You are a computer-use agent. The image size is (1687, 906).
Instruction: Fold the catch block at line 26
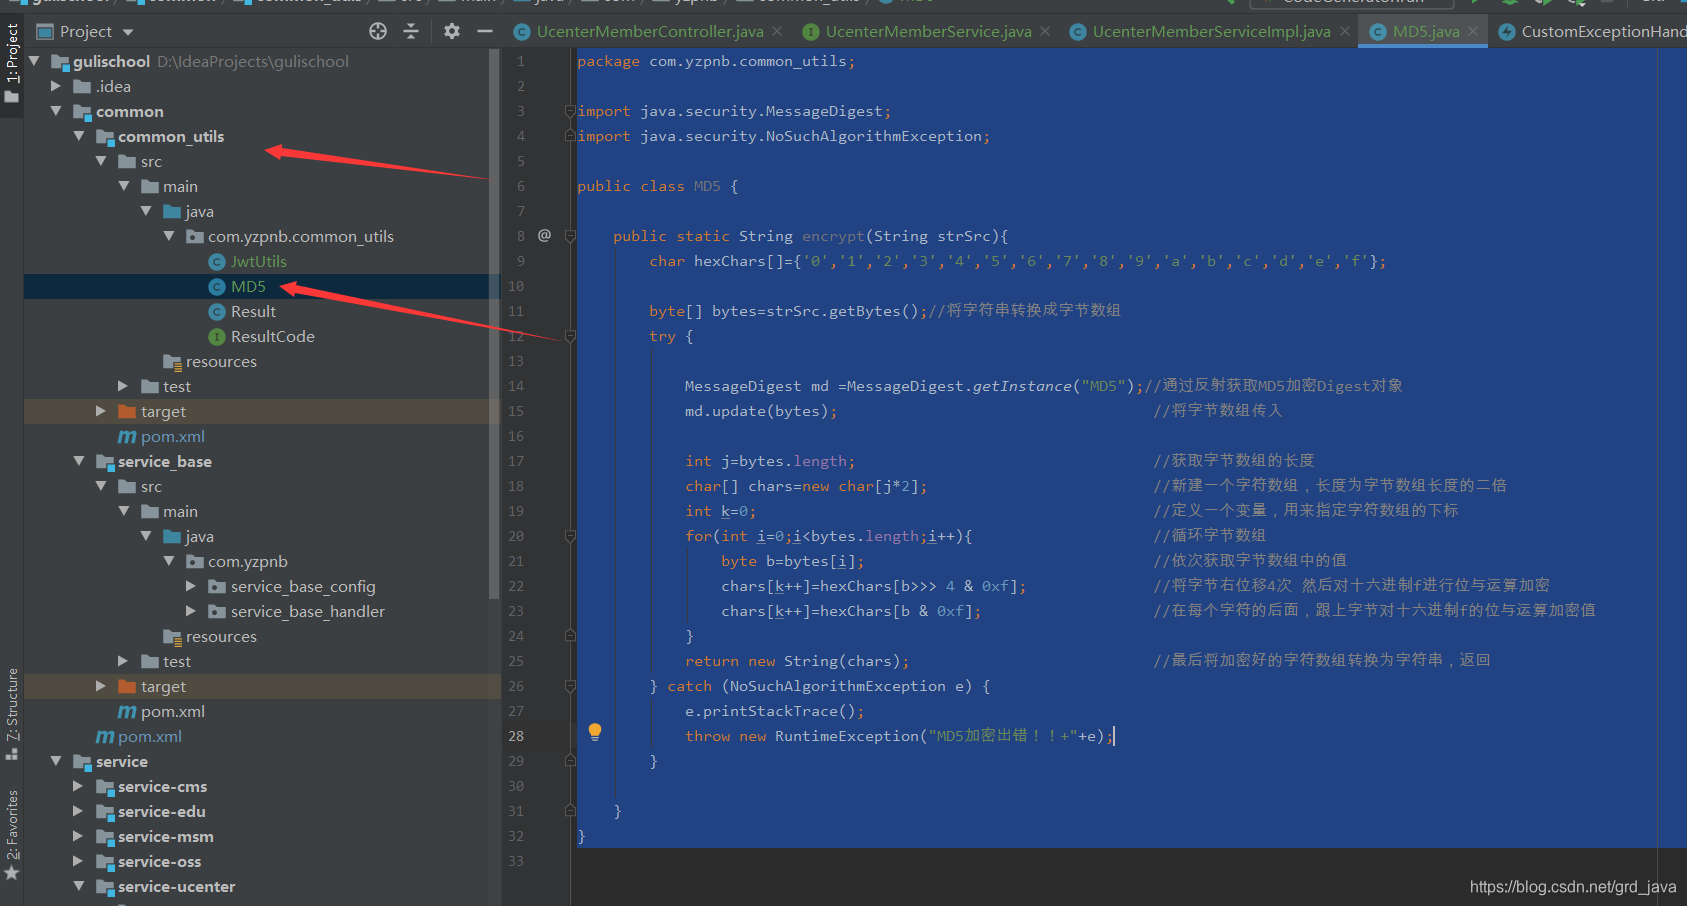570,686
